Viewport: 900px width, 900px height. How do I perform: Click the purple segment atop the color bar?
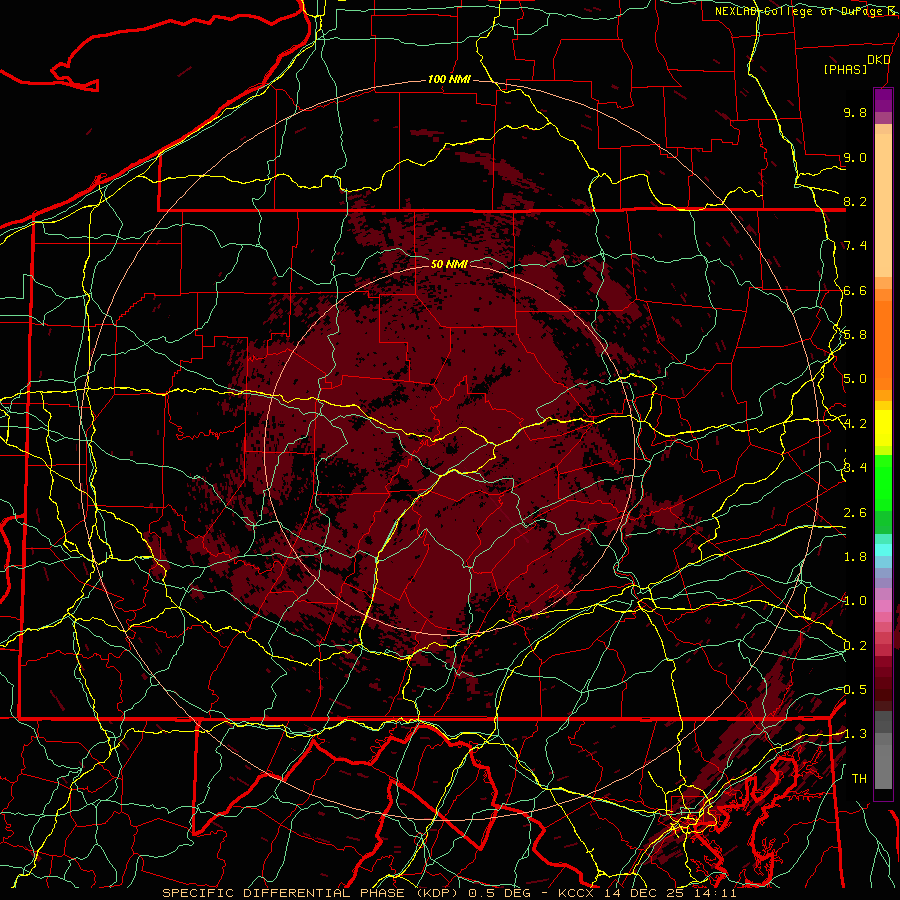883,100
